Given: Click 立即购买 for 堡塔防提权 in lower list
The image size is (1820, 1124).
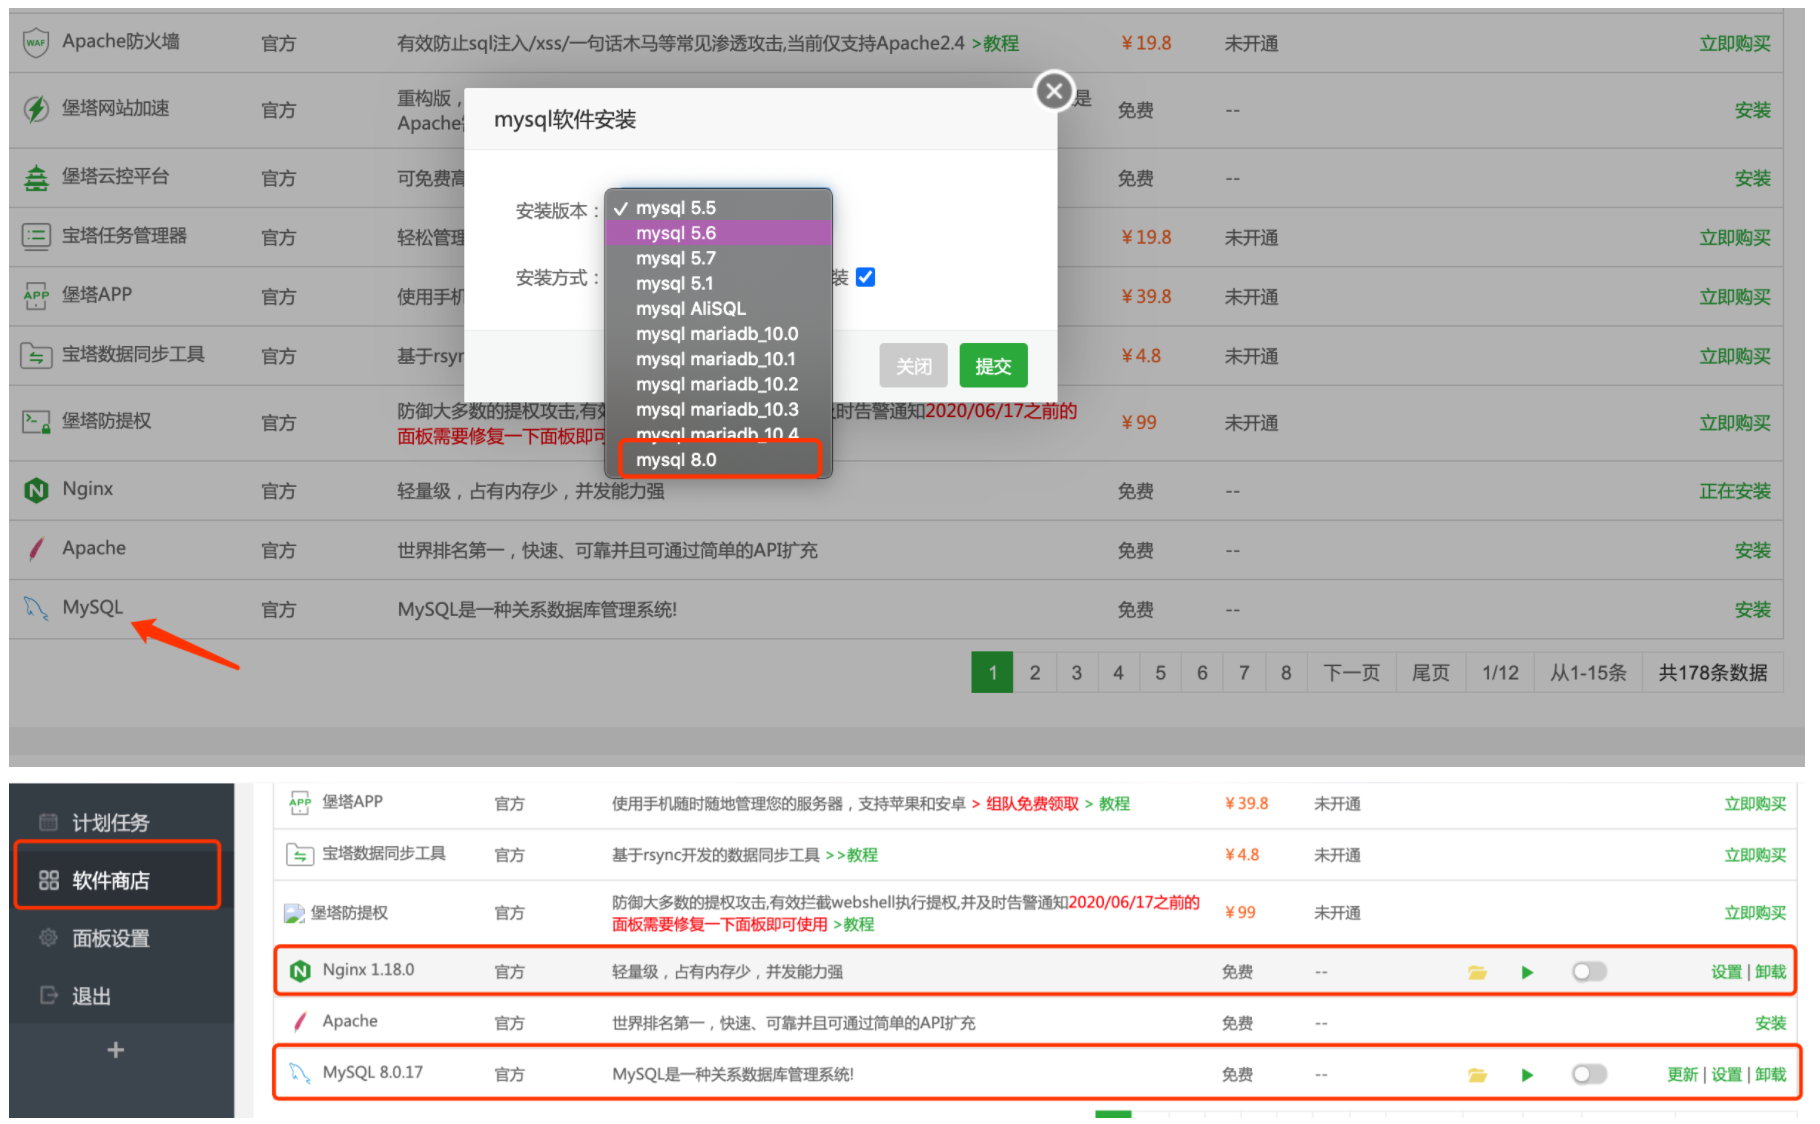Looking at the screenshot, I should 1755,912.
